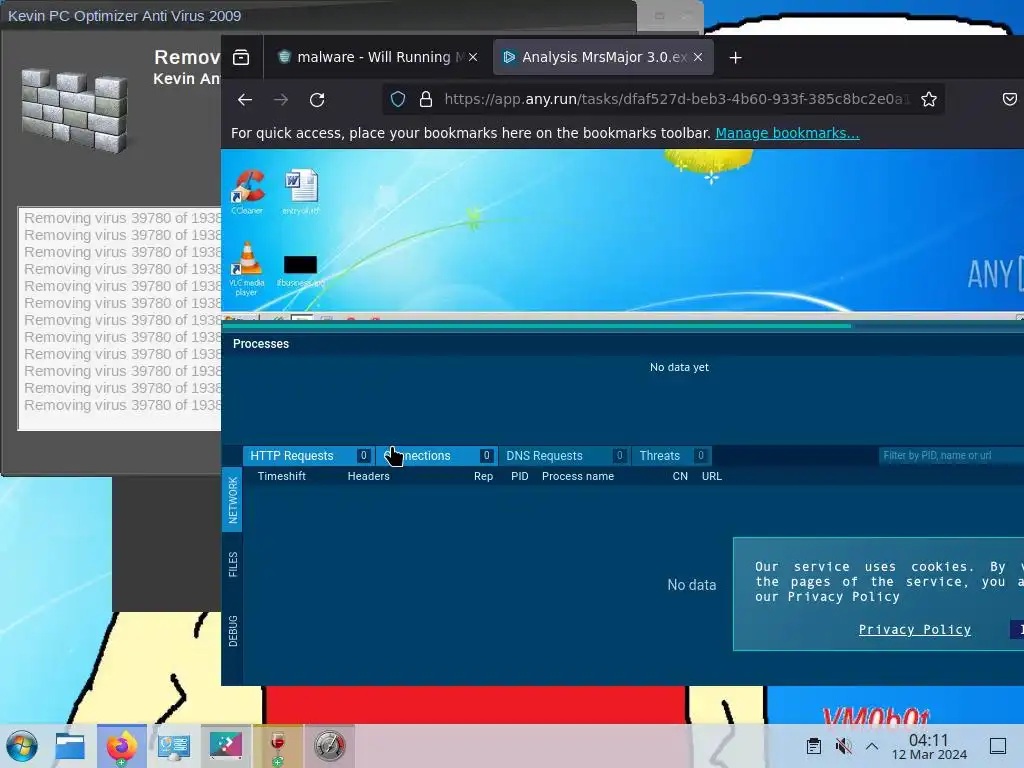Click the 'Filter by PID, name or url' field
Viewport: 1024px width, 768px height.
click(x=951, y=456)
